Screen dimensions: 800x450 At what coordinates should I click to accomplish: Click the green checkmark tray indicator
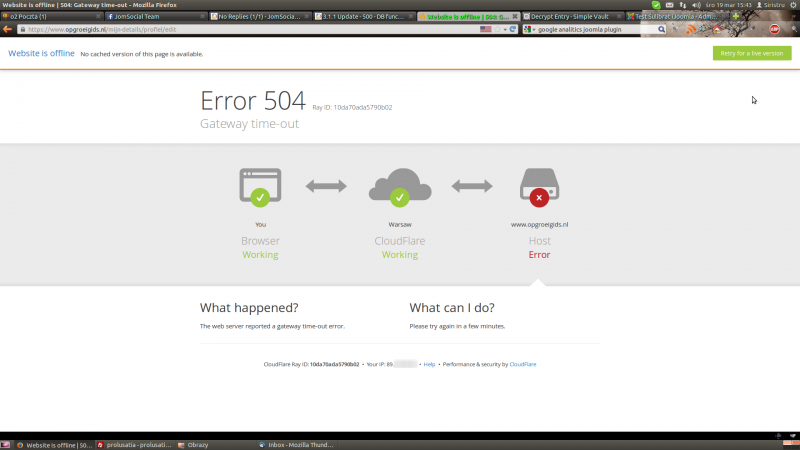click(656, 5)
